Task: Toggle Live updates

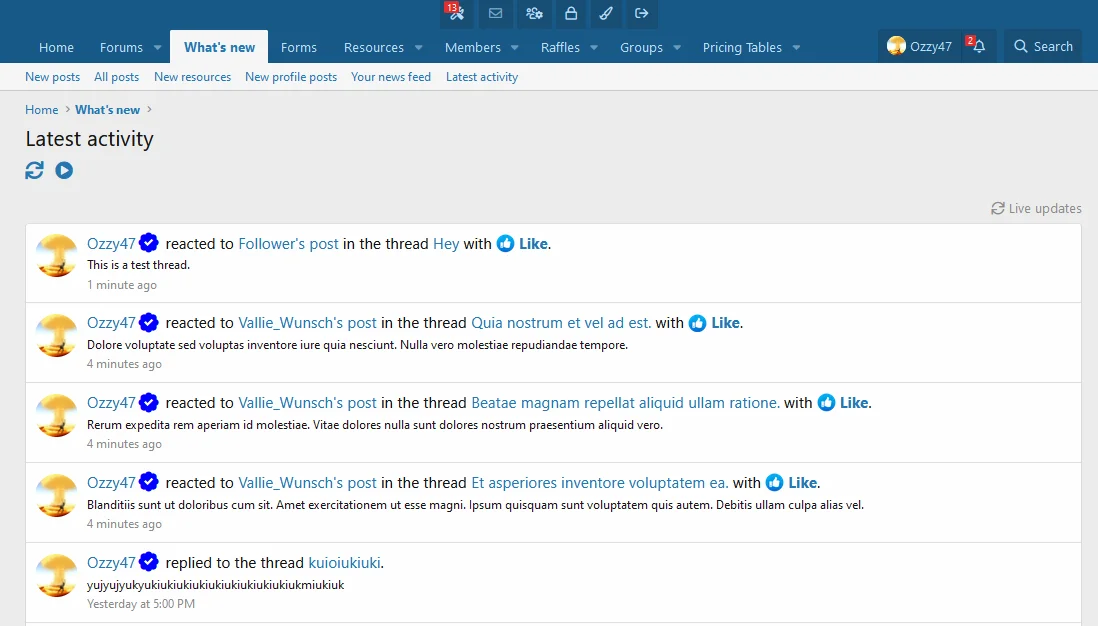Action: (1036, 208)
